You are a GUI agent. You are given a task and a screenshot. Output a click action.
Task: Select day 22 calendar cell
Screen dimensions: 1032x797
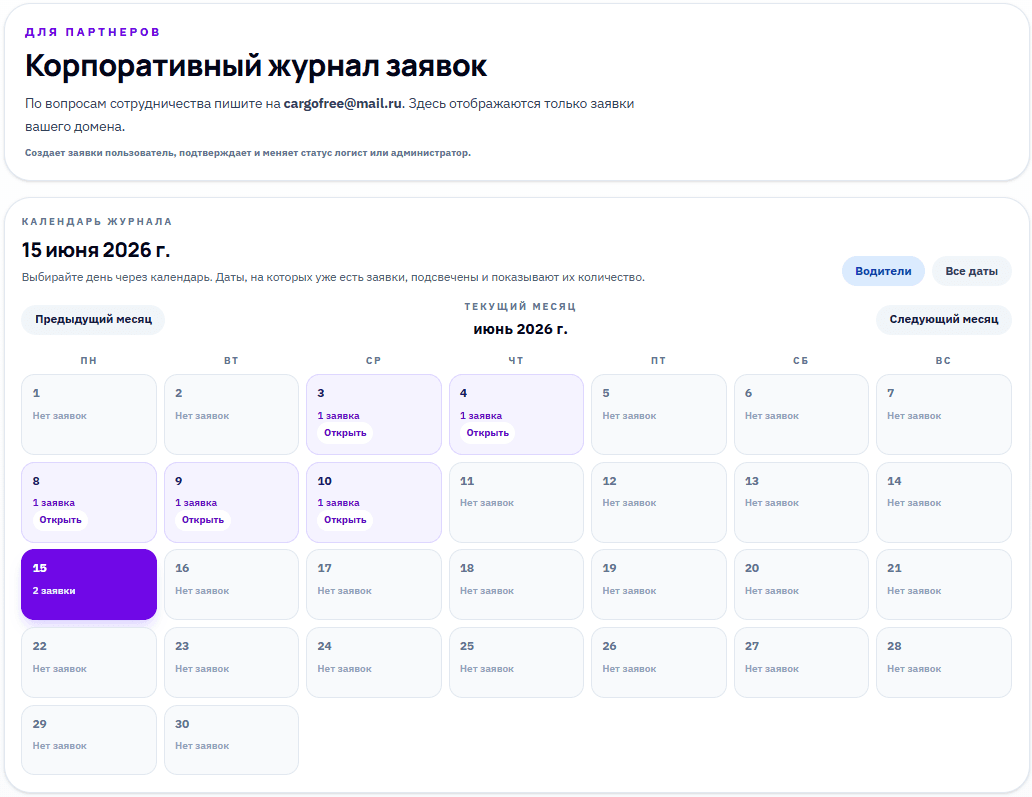[89, 662]
